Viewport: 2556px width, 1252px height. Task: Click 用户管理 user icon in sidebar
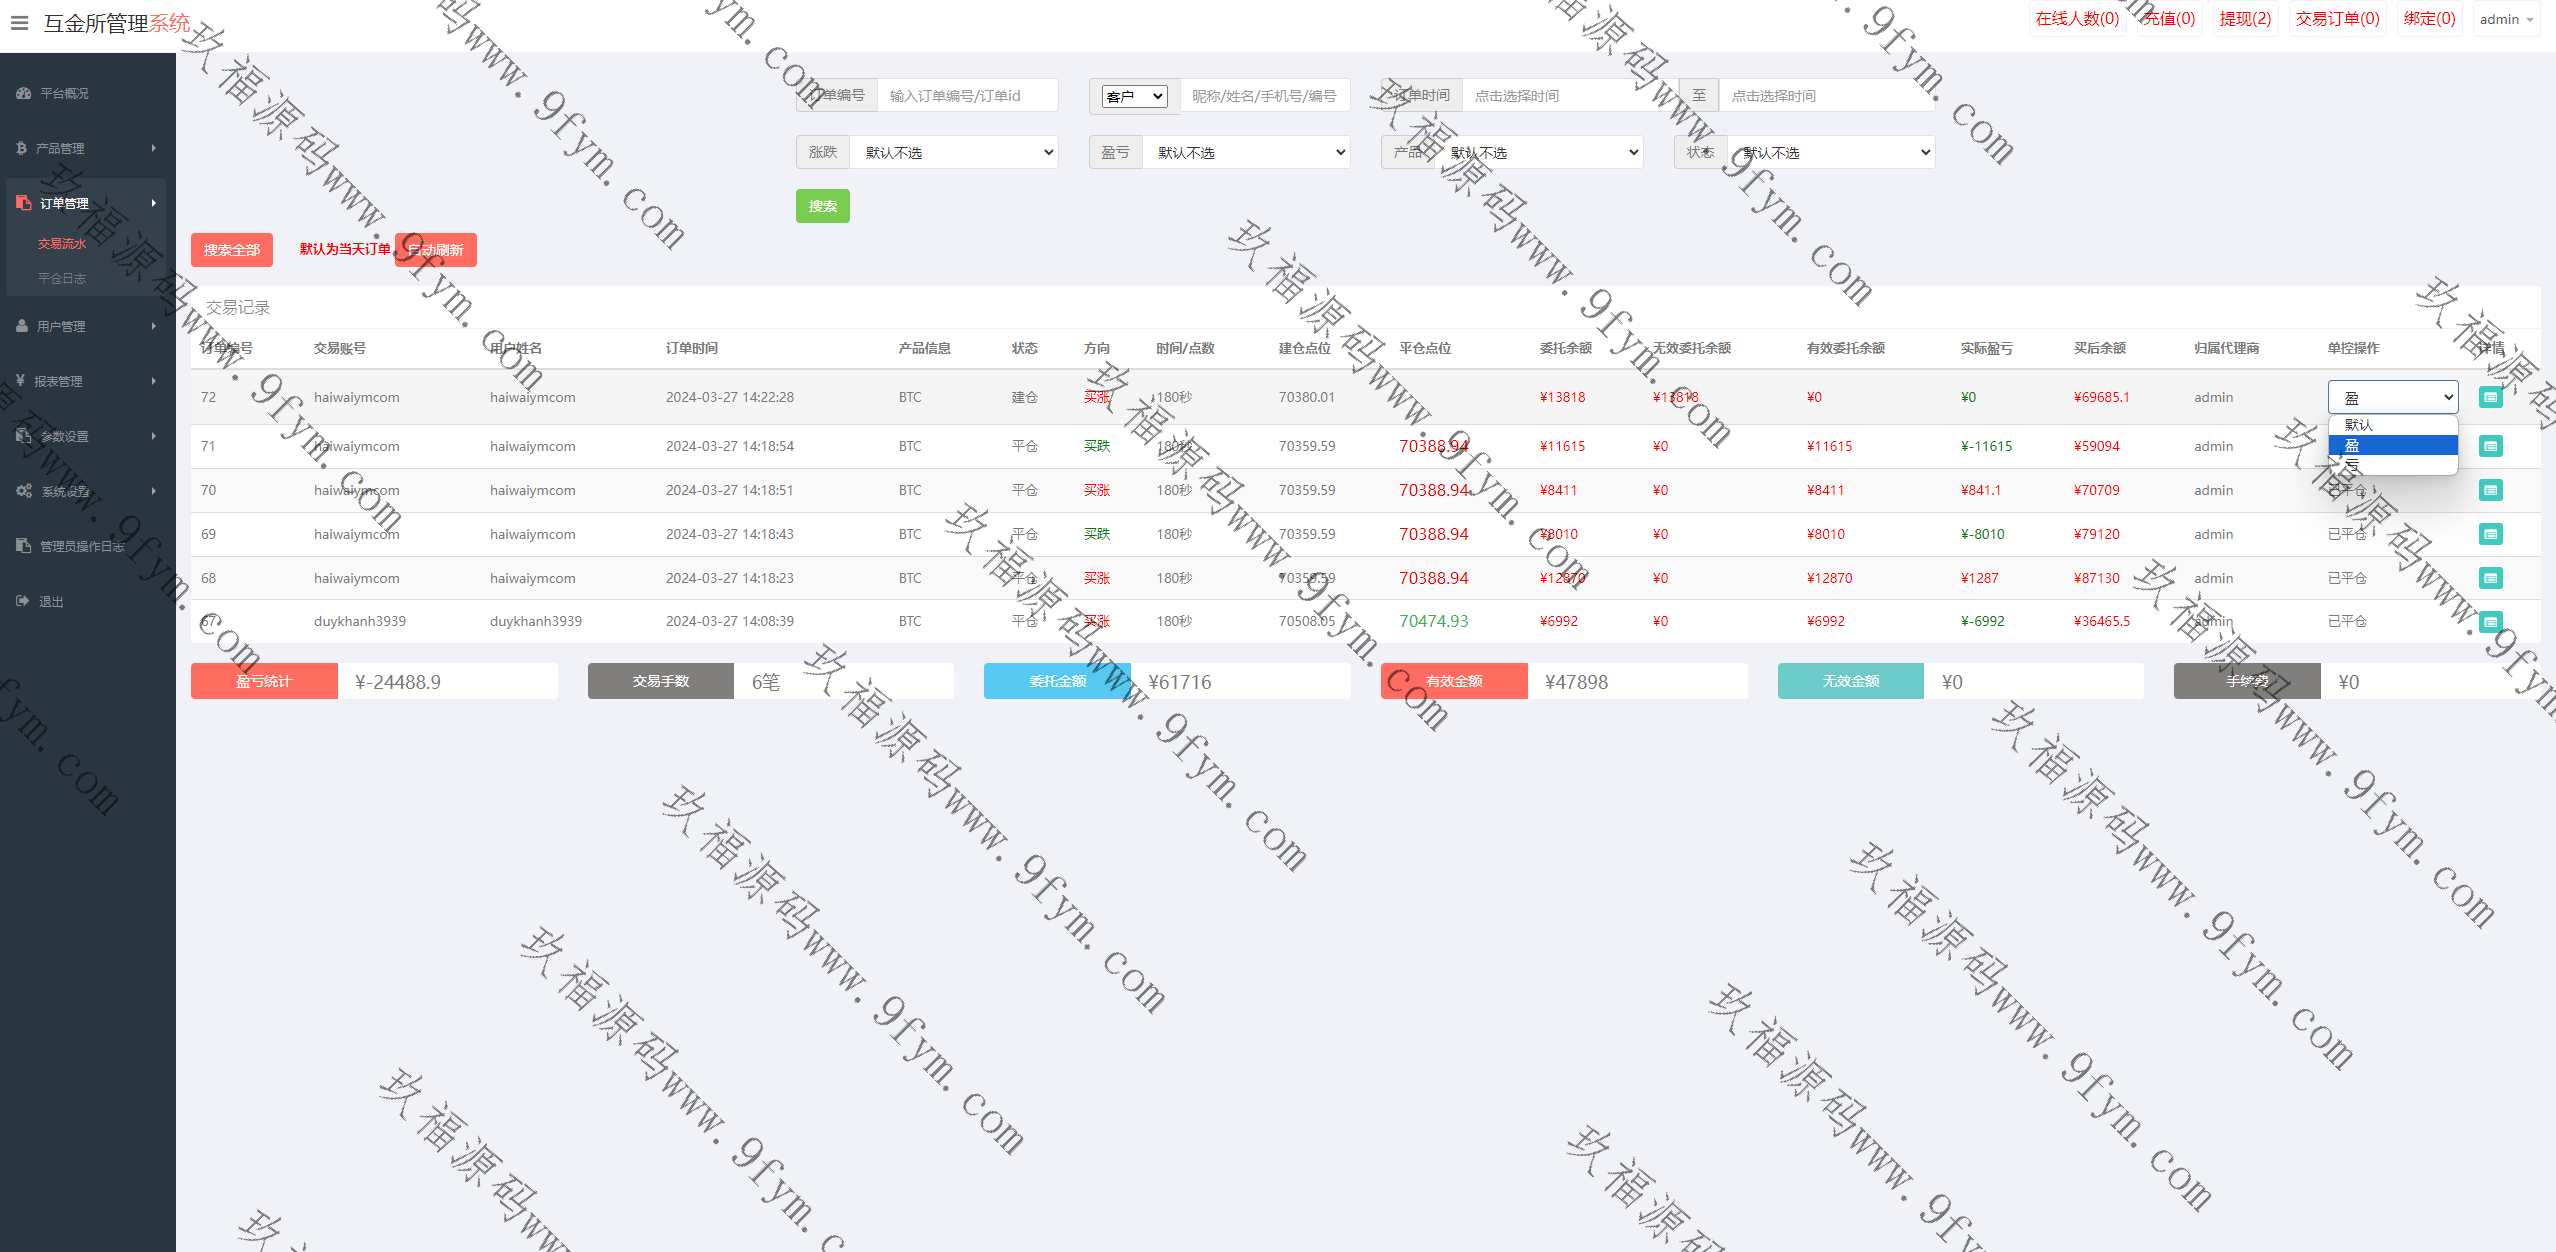[22, 326]
